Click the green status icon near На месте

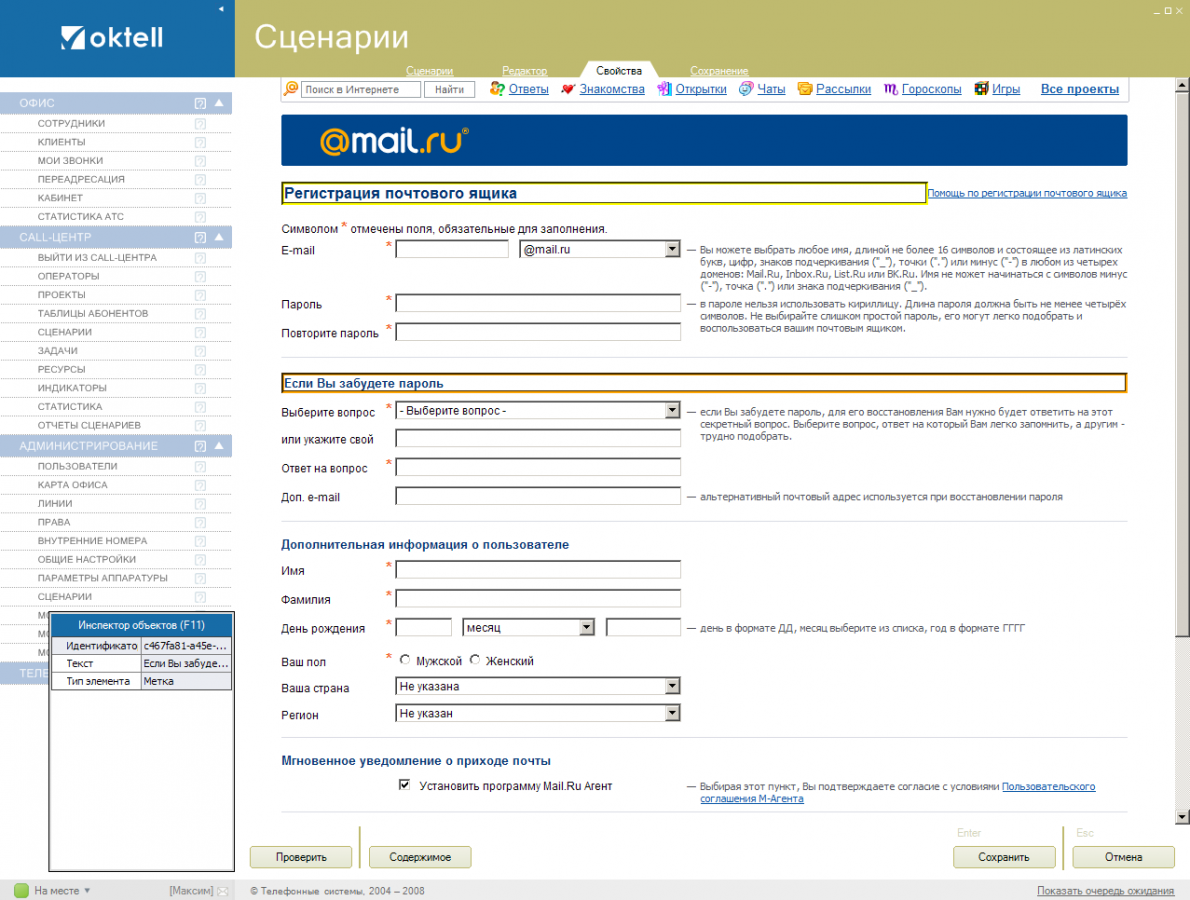[x=21, y=890]
